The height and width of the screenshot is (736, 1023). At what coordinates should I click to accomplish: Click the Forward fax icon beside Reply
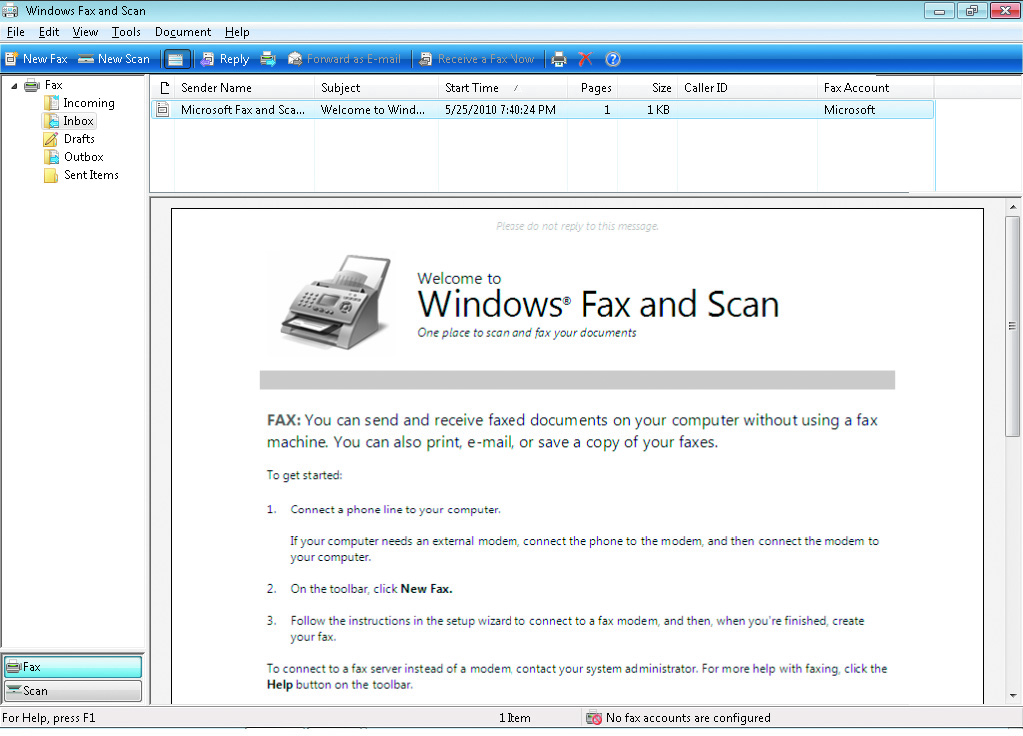(x=268, y=59)
